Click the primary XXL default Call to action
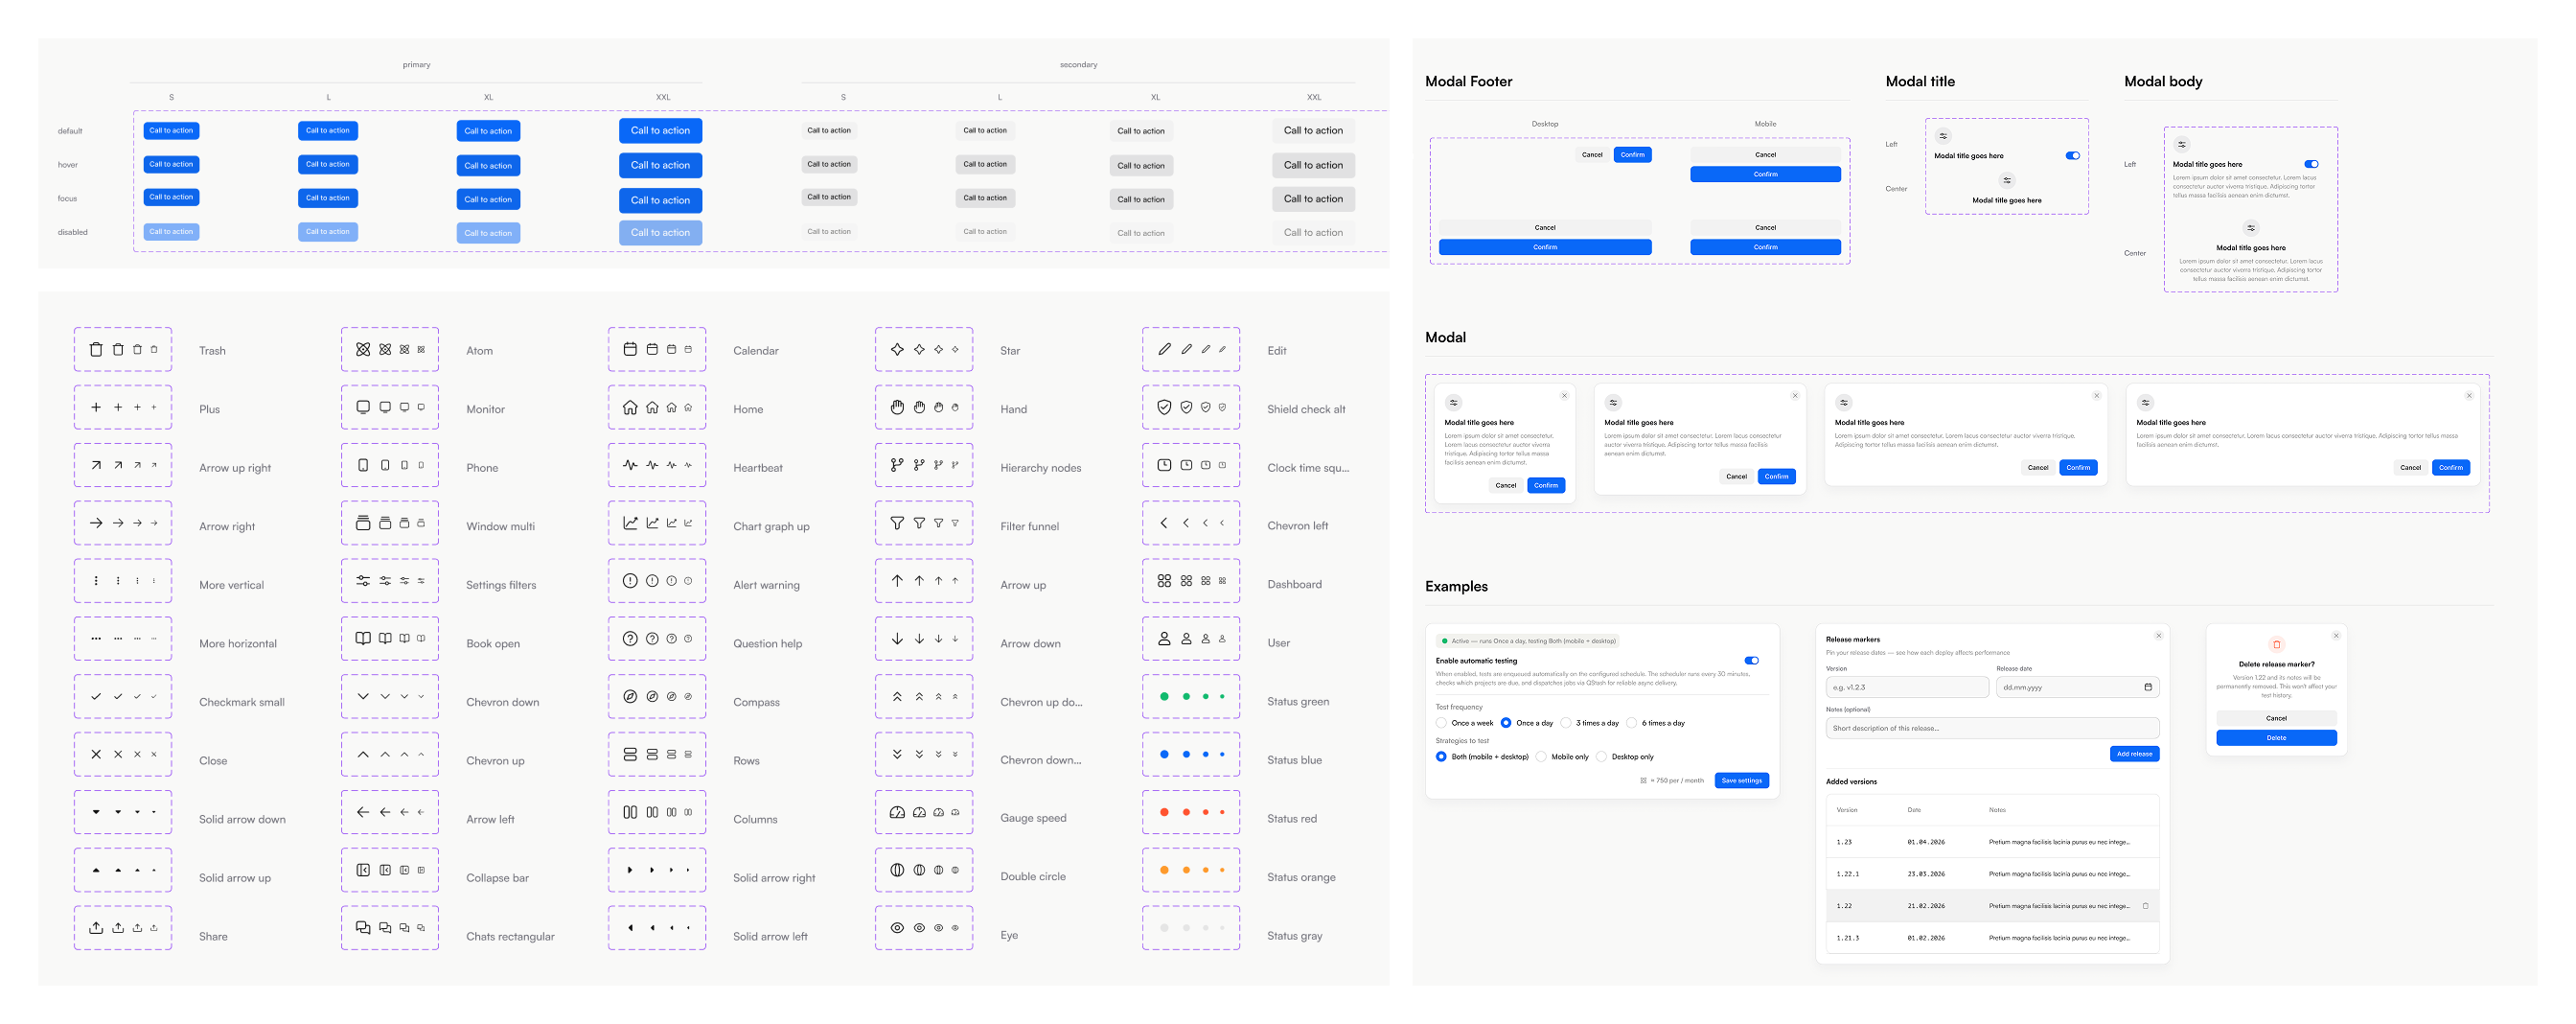 pyautogui.click(x=660, y=130)
